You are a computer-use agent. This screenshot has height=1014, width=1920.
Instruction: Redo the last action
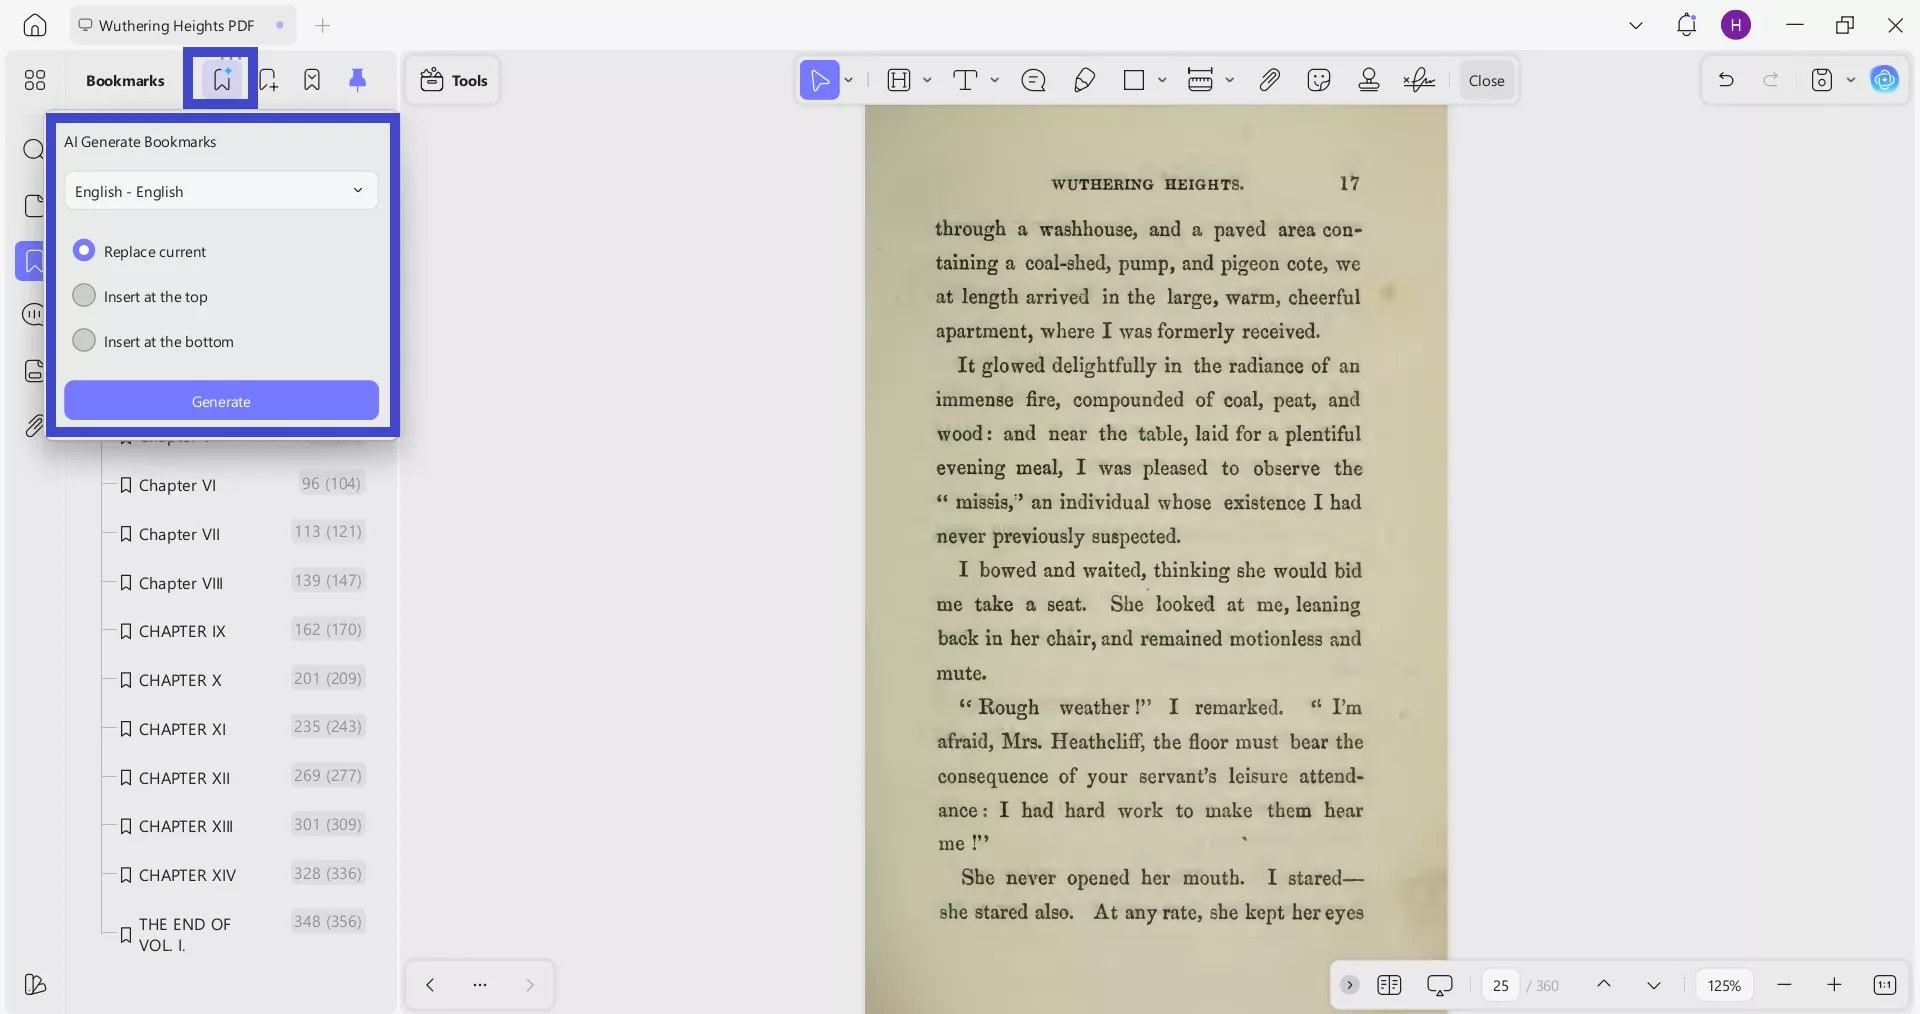click(1771, 80)
